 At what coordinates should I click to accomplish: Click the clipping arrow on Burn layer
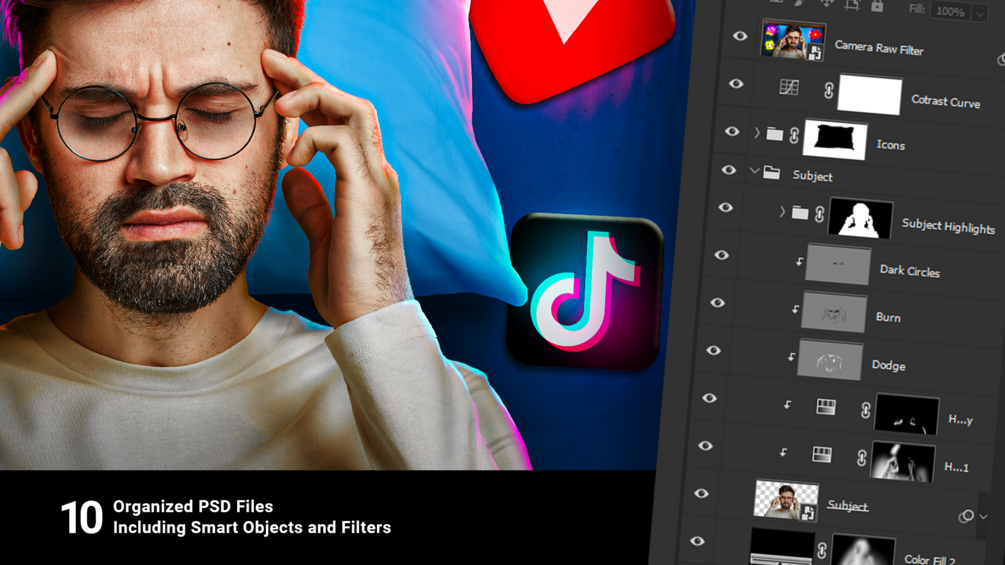[x=795, y=309]
